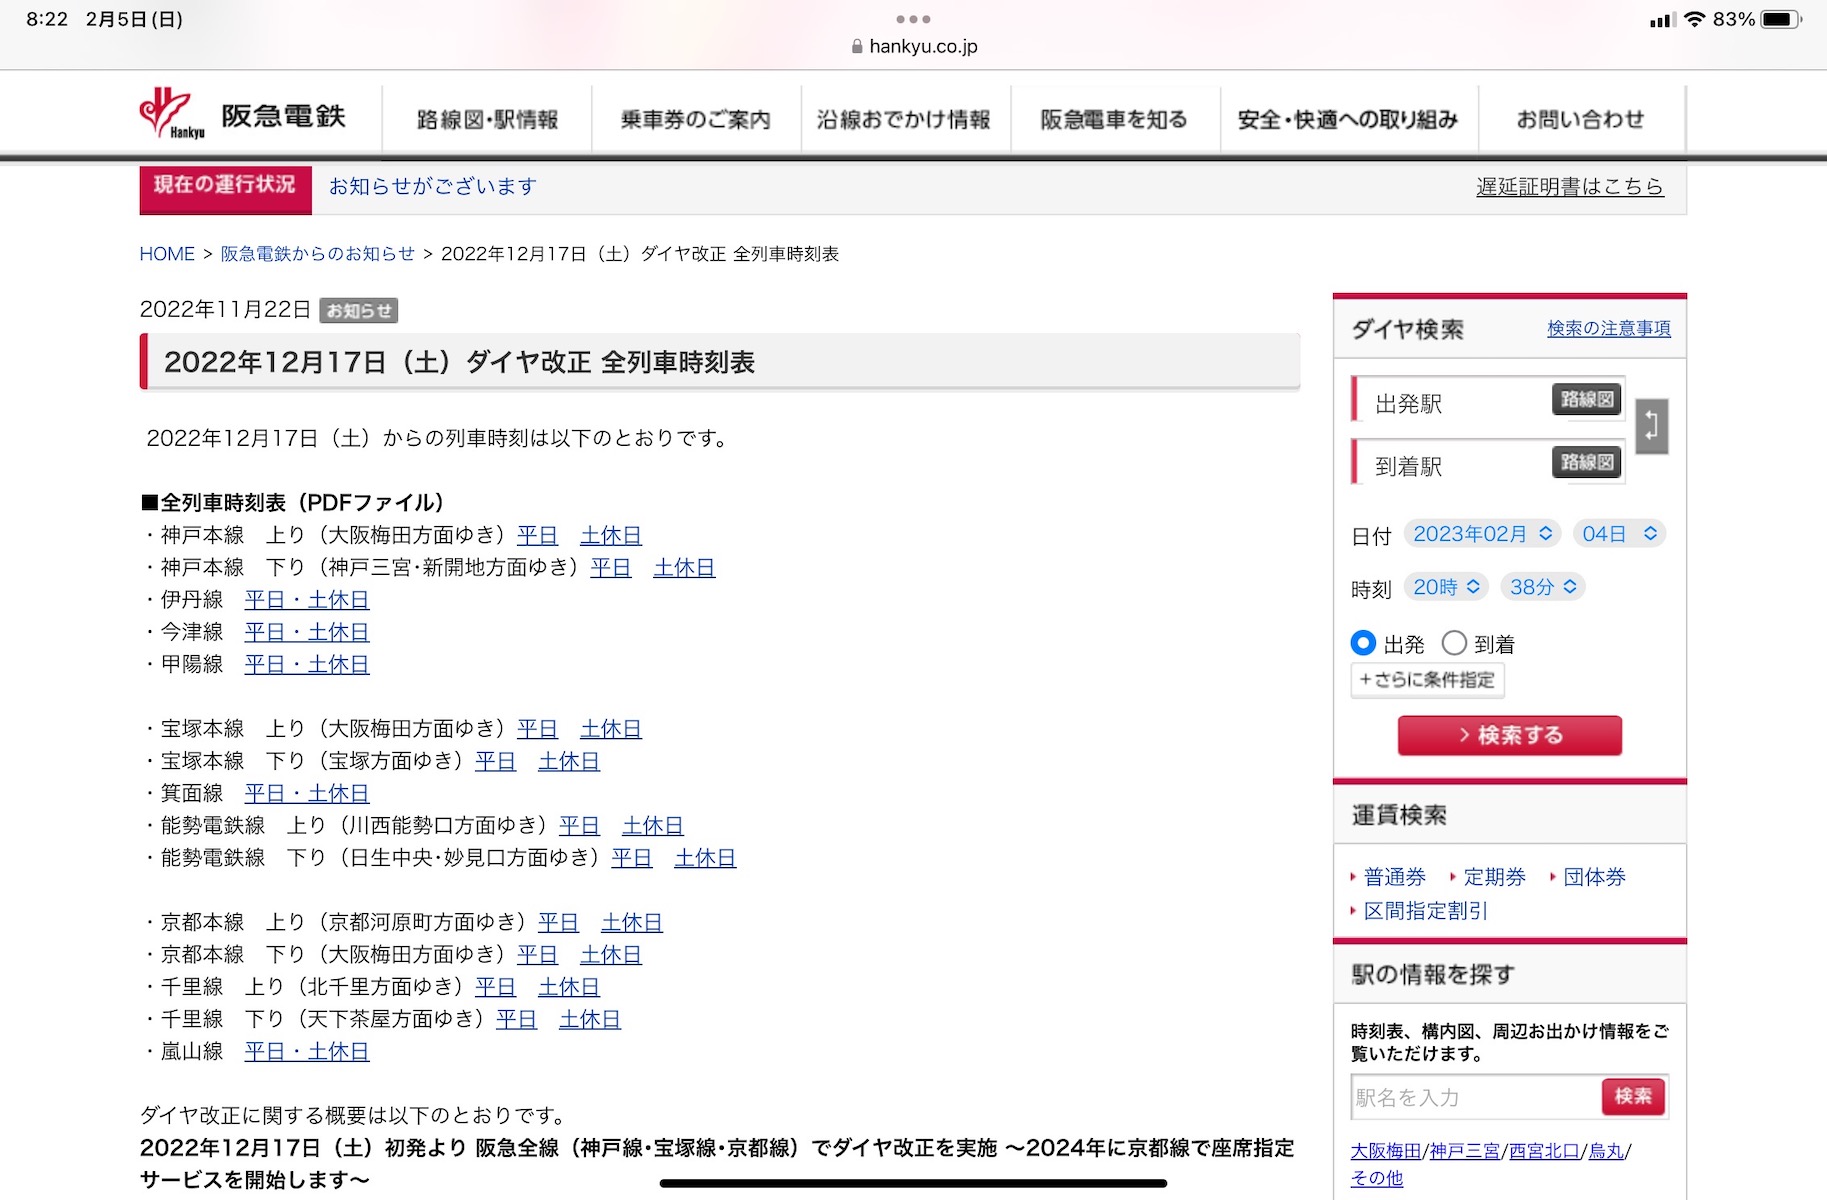
Task: Open 神戸本線 上り 平日 timetable PDF
Action: (537, 536)
